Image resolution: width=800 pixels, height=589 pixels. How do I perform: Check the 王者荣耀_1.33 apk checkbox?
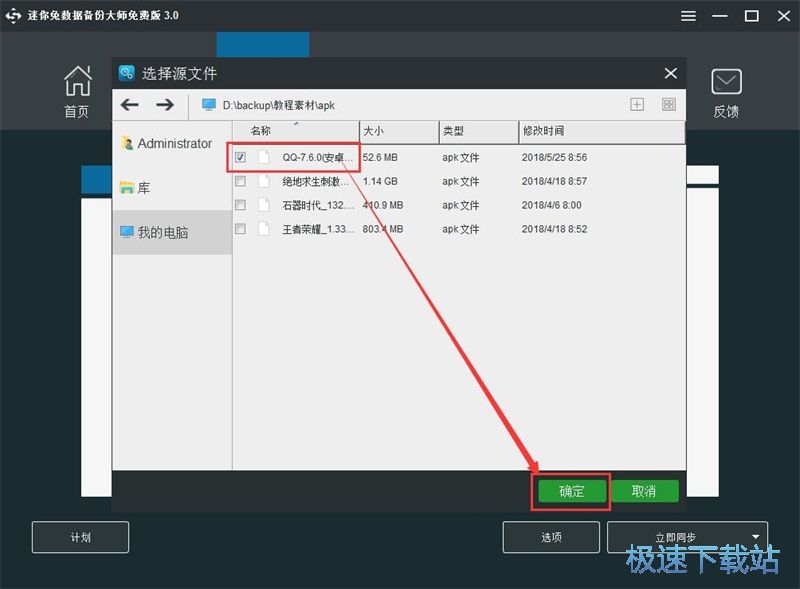click(x=240, y=229)
